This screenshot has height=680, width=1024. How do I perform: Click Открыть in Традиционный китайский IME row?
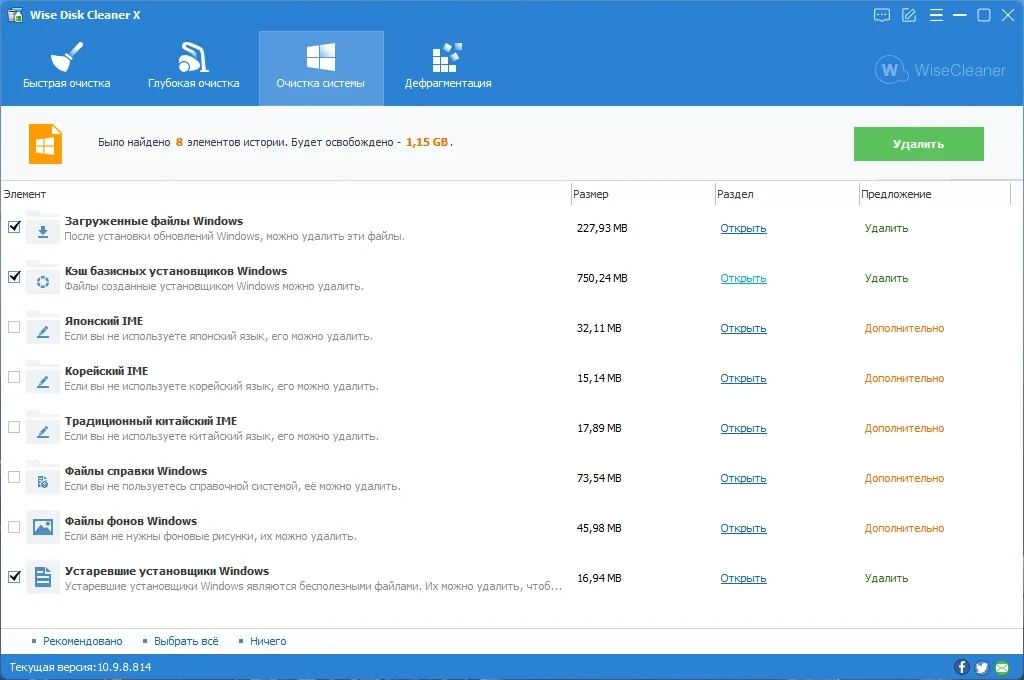(x=743, y=428)
